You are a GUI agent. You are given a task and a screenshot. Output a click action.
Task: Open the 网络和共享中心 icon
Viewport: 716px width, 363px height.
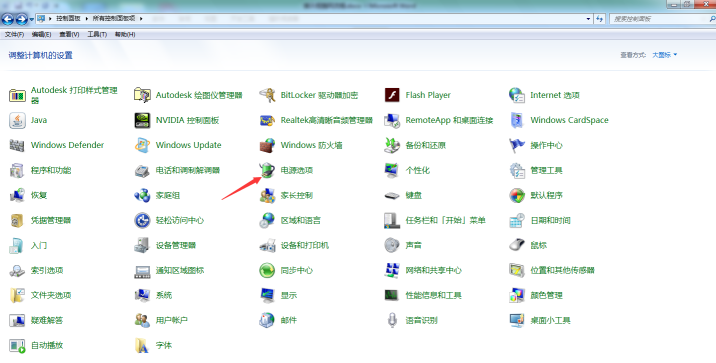pos(392,270)
